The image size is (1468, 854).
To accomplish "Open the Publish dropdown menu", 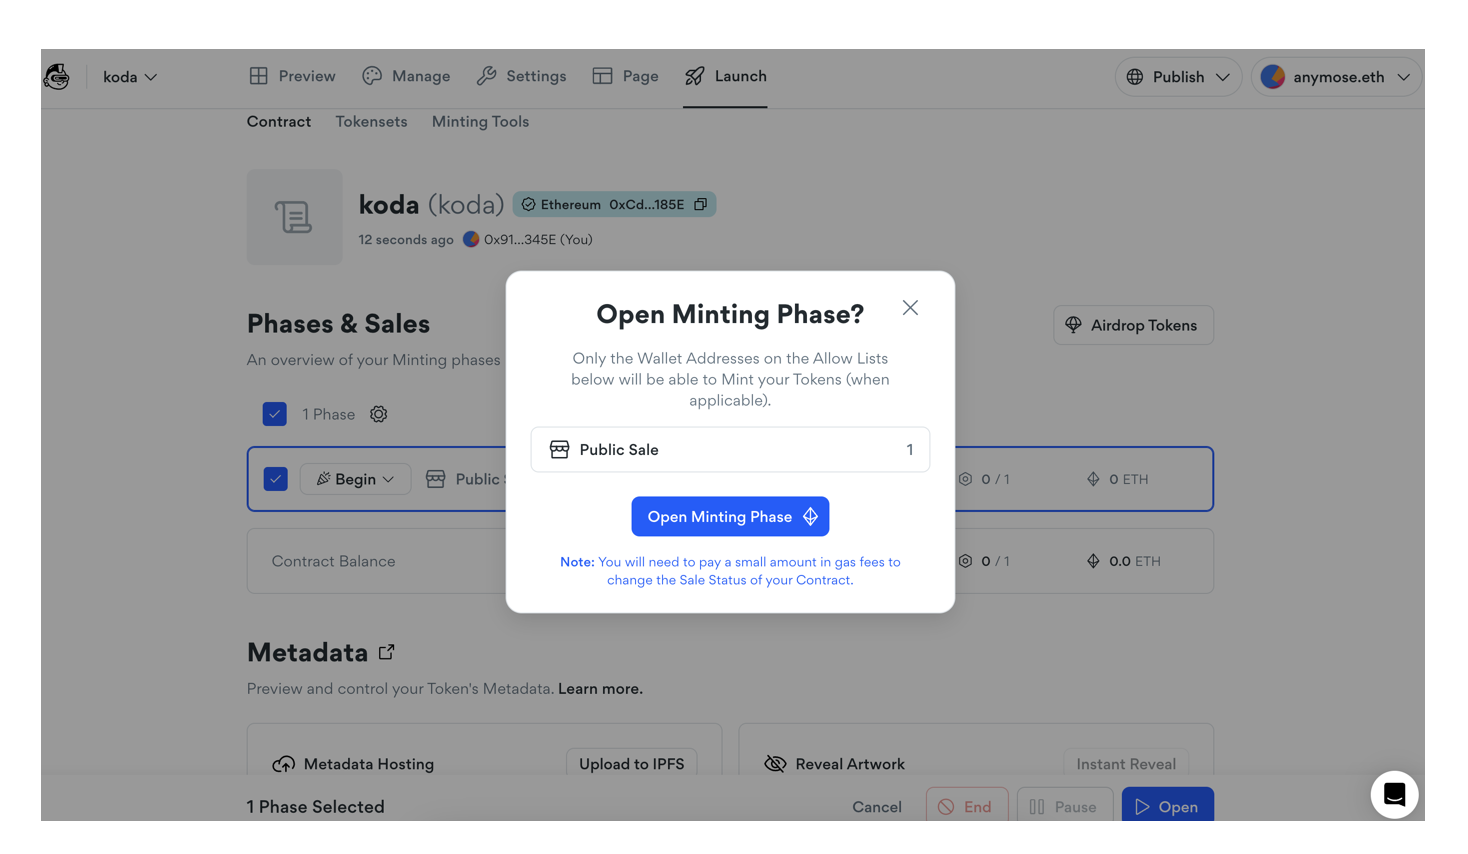I will [1177, 77].
